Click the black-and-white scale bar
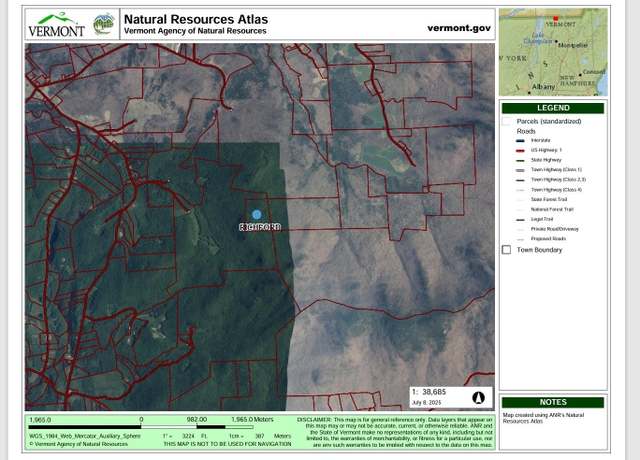This screenshot has height=460, width=640. click(x=141, y=427)
